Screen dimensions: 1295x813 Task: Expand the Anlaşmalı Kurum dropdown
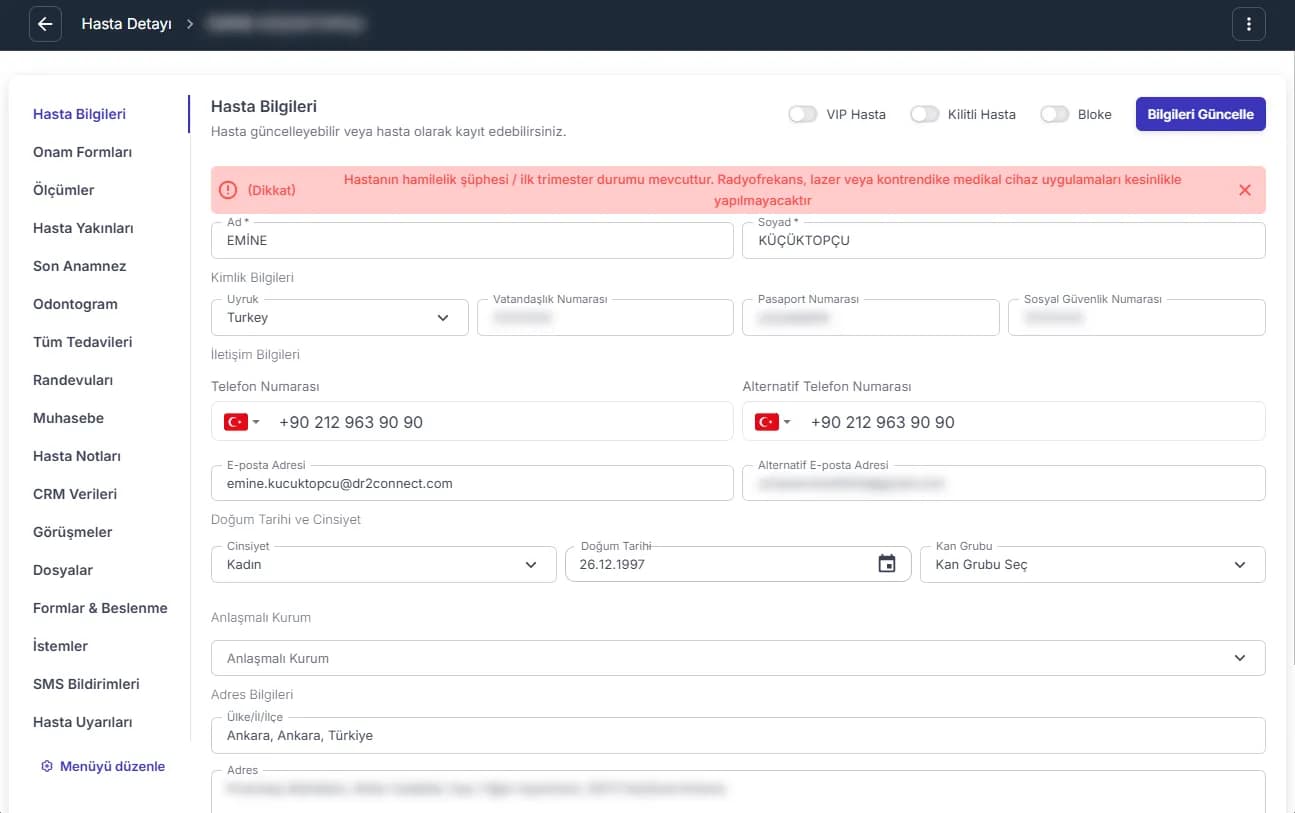(738, 658)
